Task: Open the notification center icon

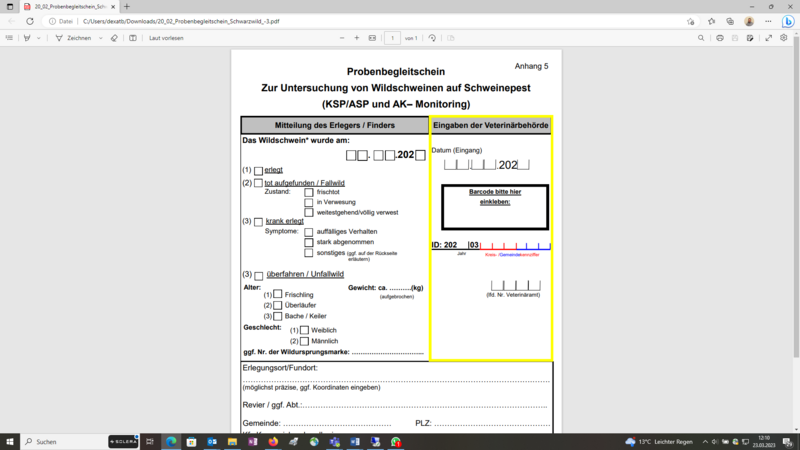Action: pyautogui.click(x=788, y=442)
